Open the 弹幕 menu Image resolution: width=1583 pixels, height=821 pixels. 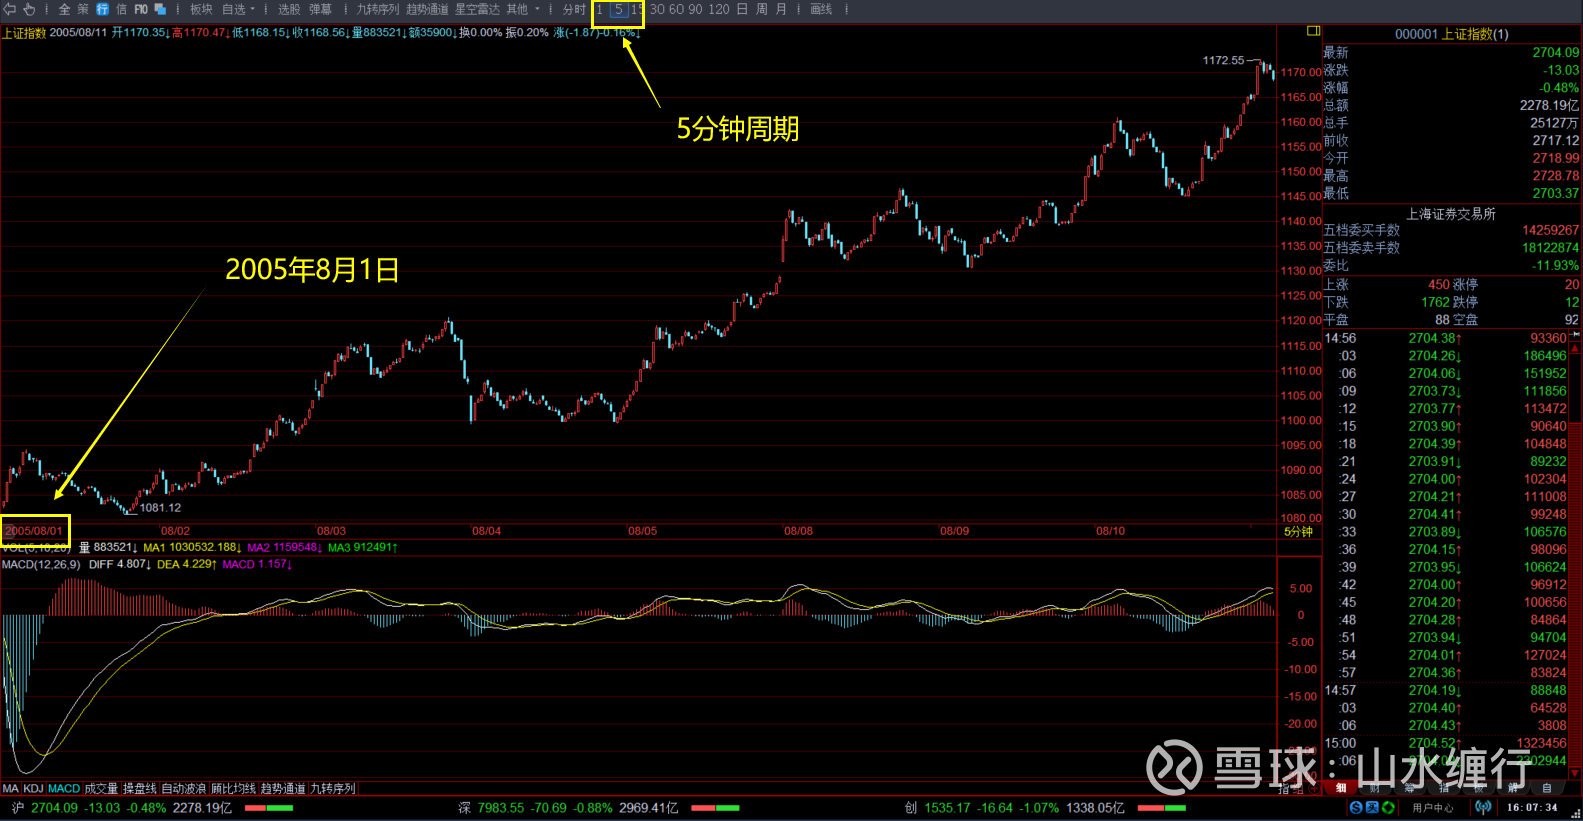pos(320,9)
